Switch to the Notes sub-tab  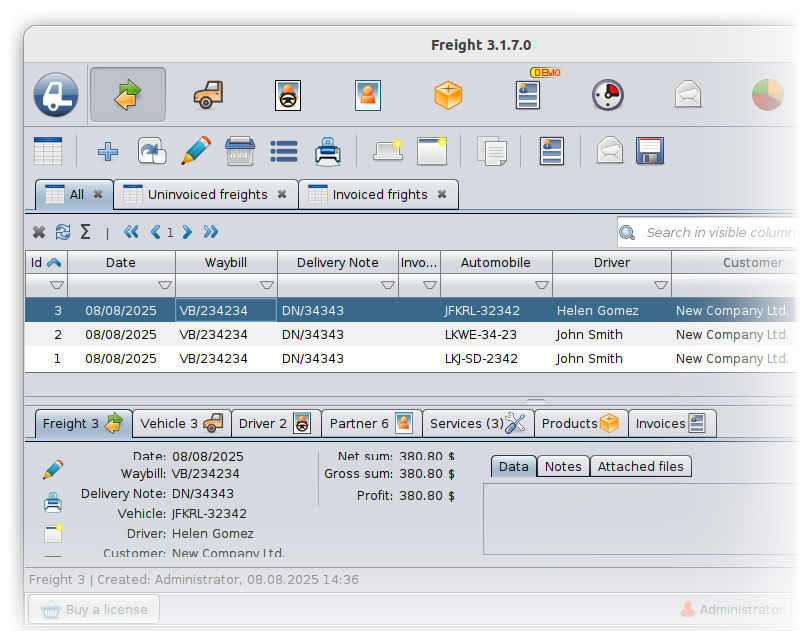pos(563,467)
